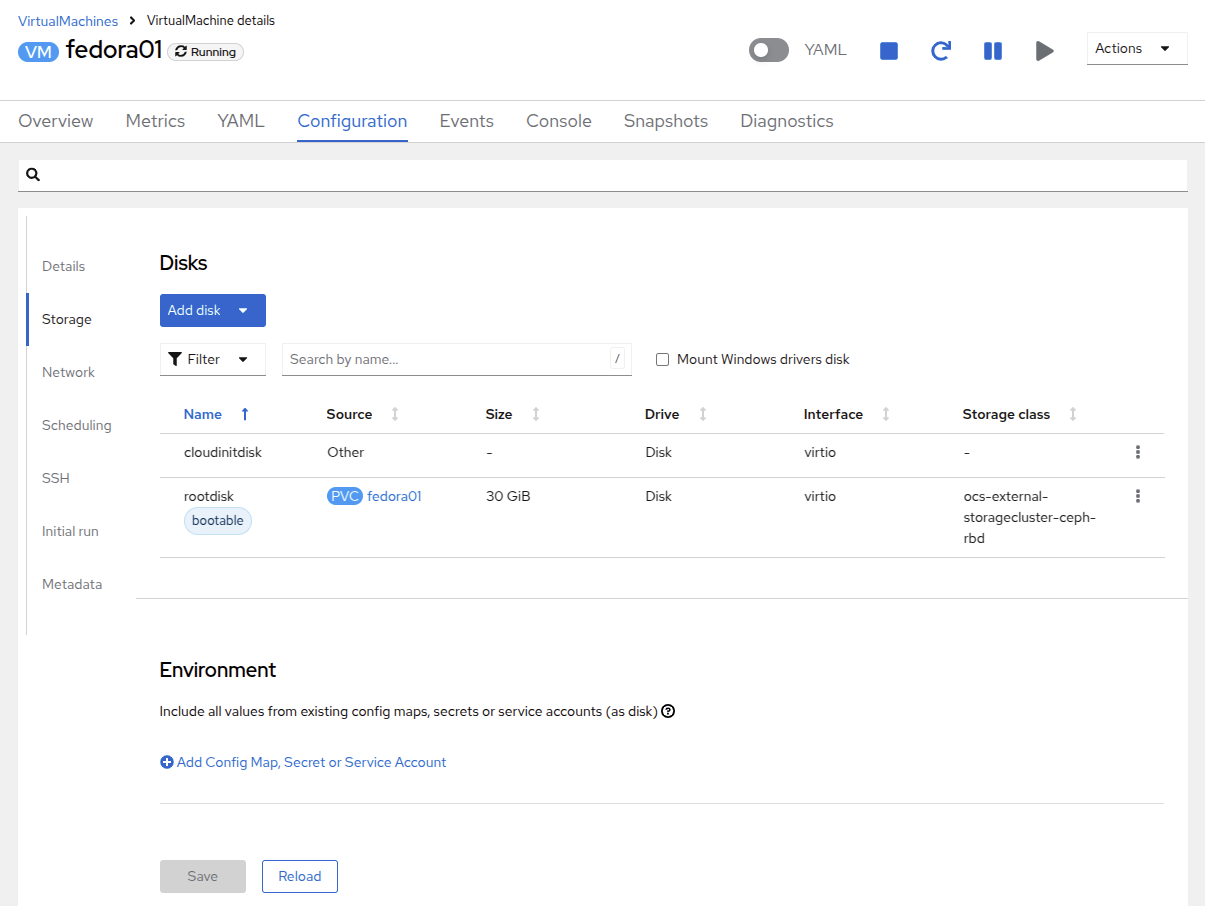Switch to the Snapshots tab
Screen dimensions: 1205x906
point(665,121)
